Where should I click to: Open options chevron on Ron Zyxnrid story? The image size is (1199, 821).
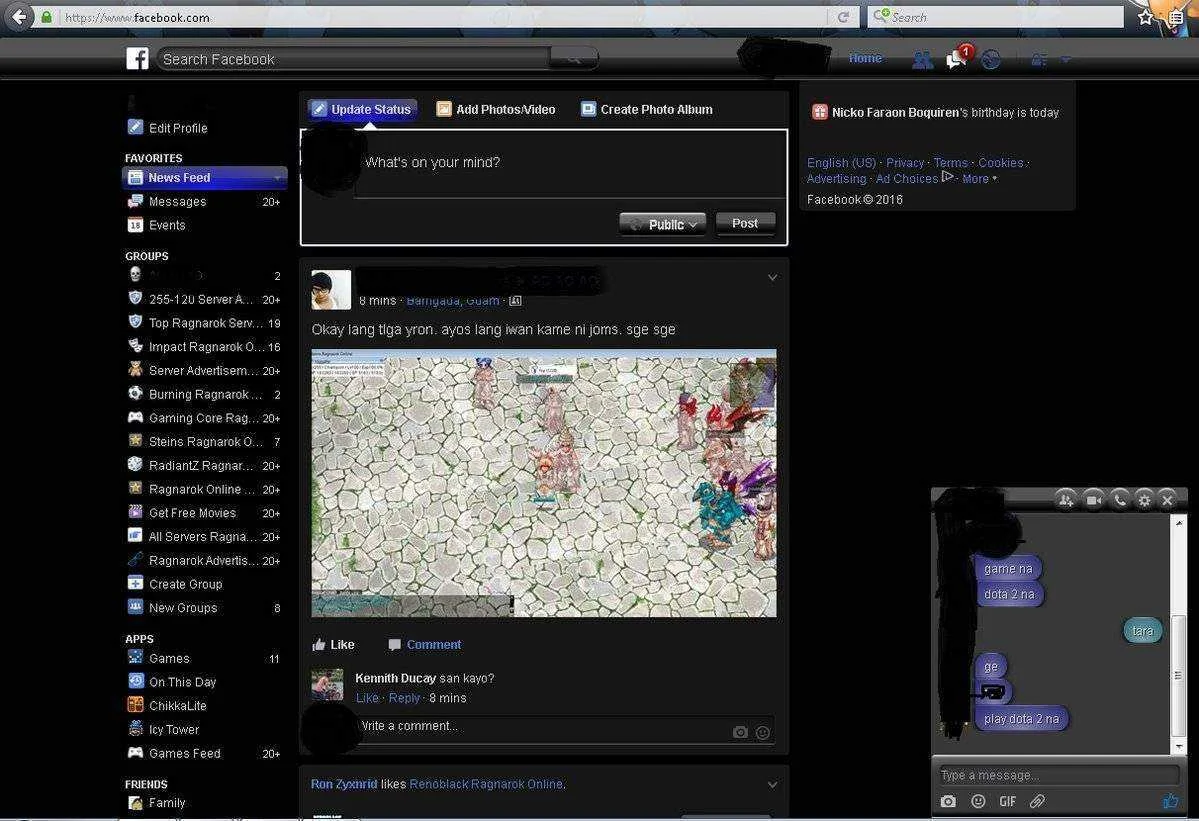(772, 784)
